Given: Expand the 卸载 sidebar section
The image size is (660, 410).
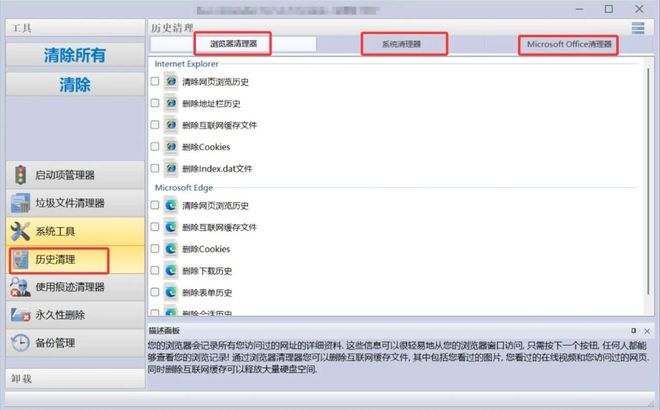Looking at the screenshot, I should click(75, 379).
